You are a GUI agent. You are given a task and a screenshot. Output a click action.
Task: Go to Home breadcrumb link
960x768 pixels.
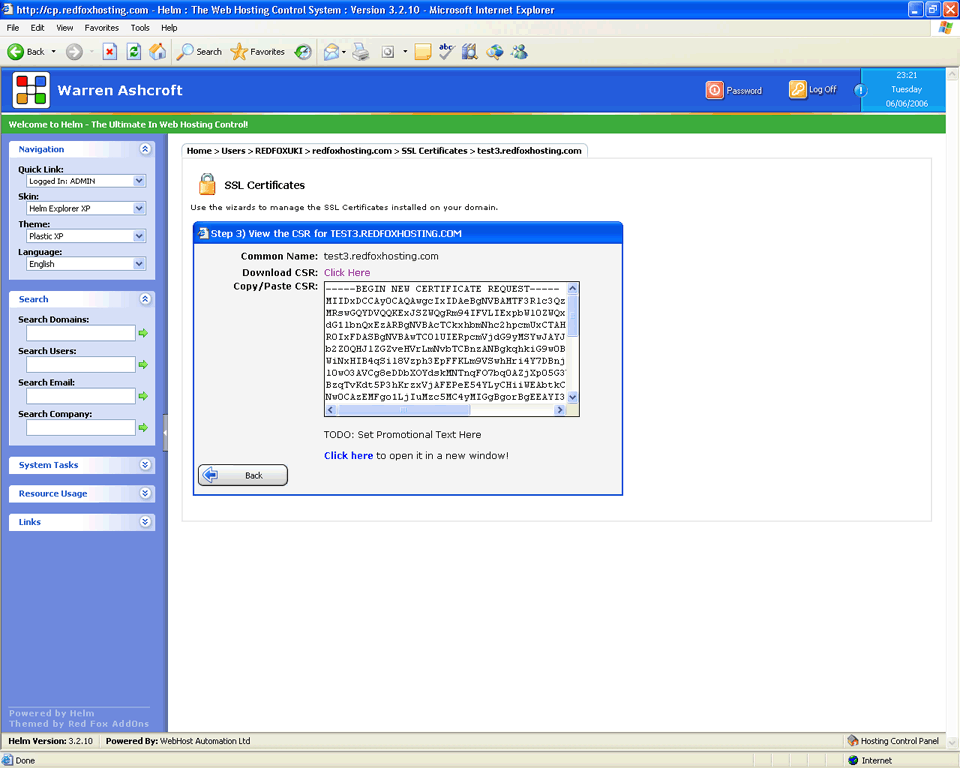[x=199, y=151]
